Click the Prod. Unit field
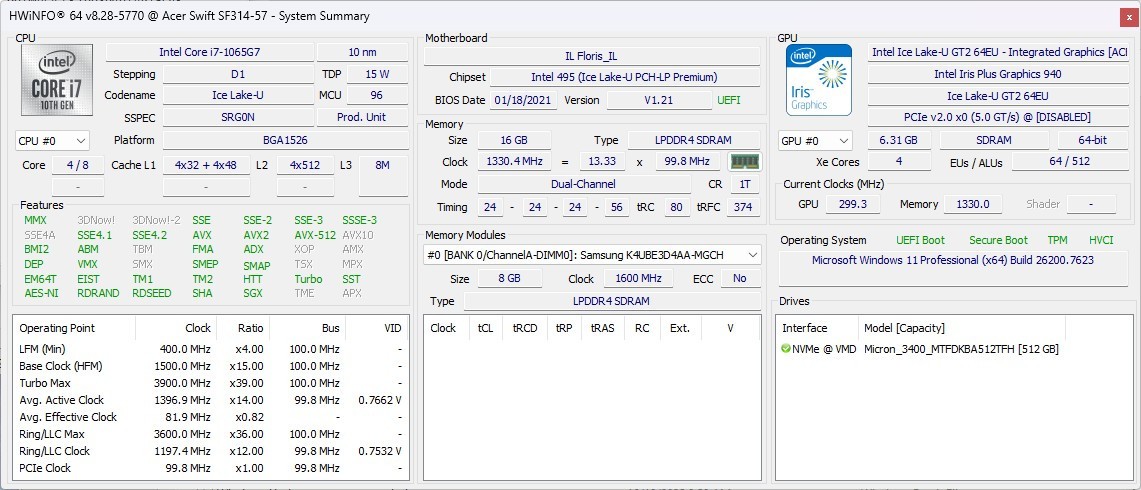1141x490 pixels. click(362, 117)
